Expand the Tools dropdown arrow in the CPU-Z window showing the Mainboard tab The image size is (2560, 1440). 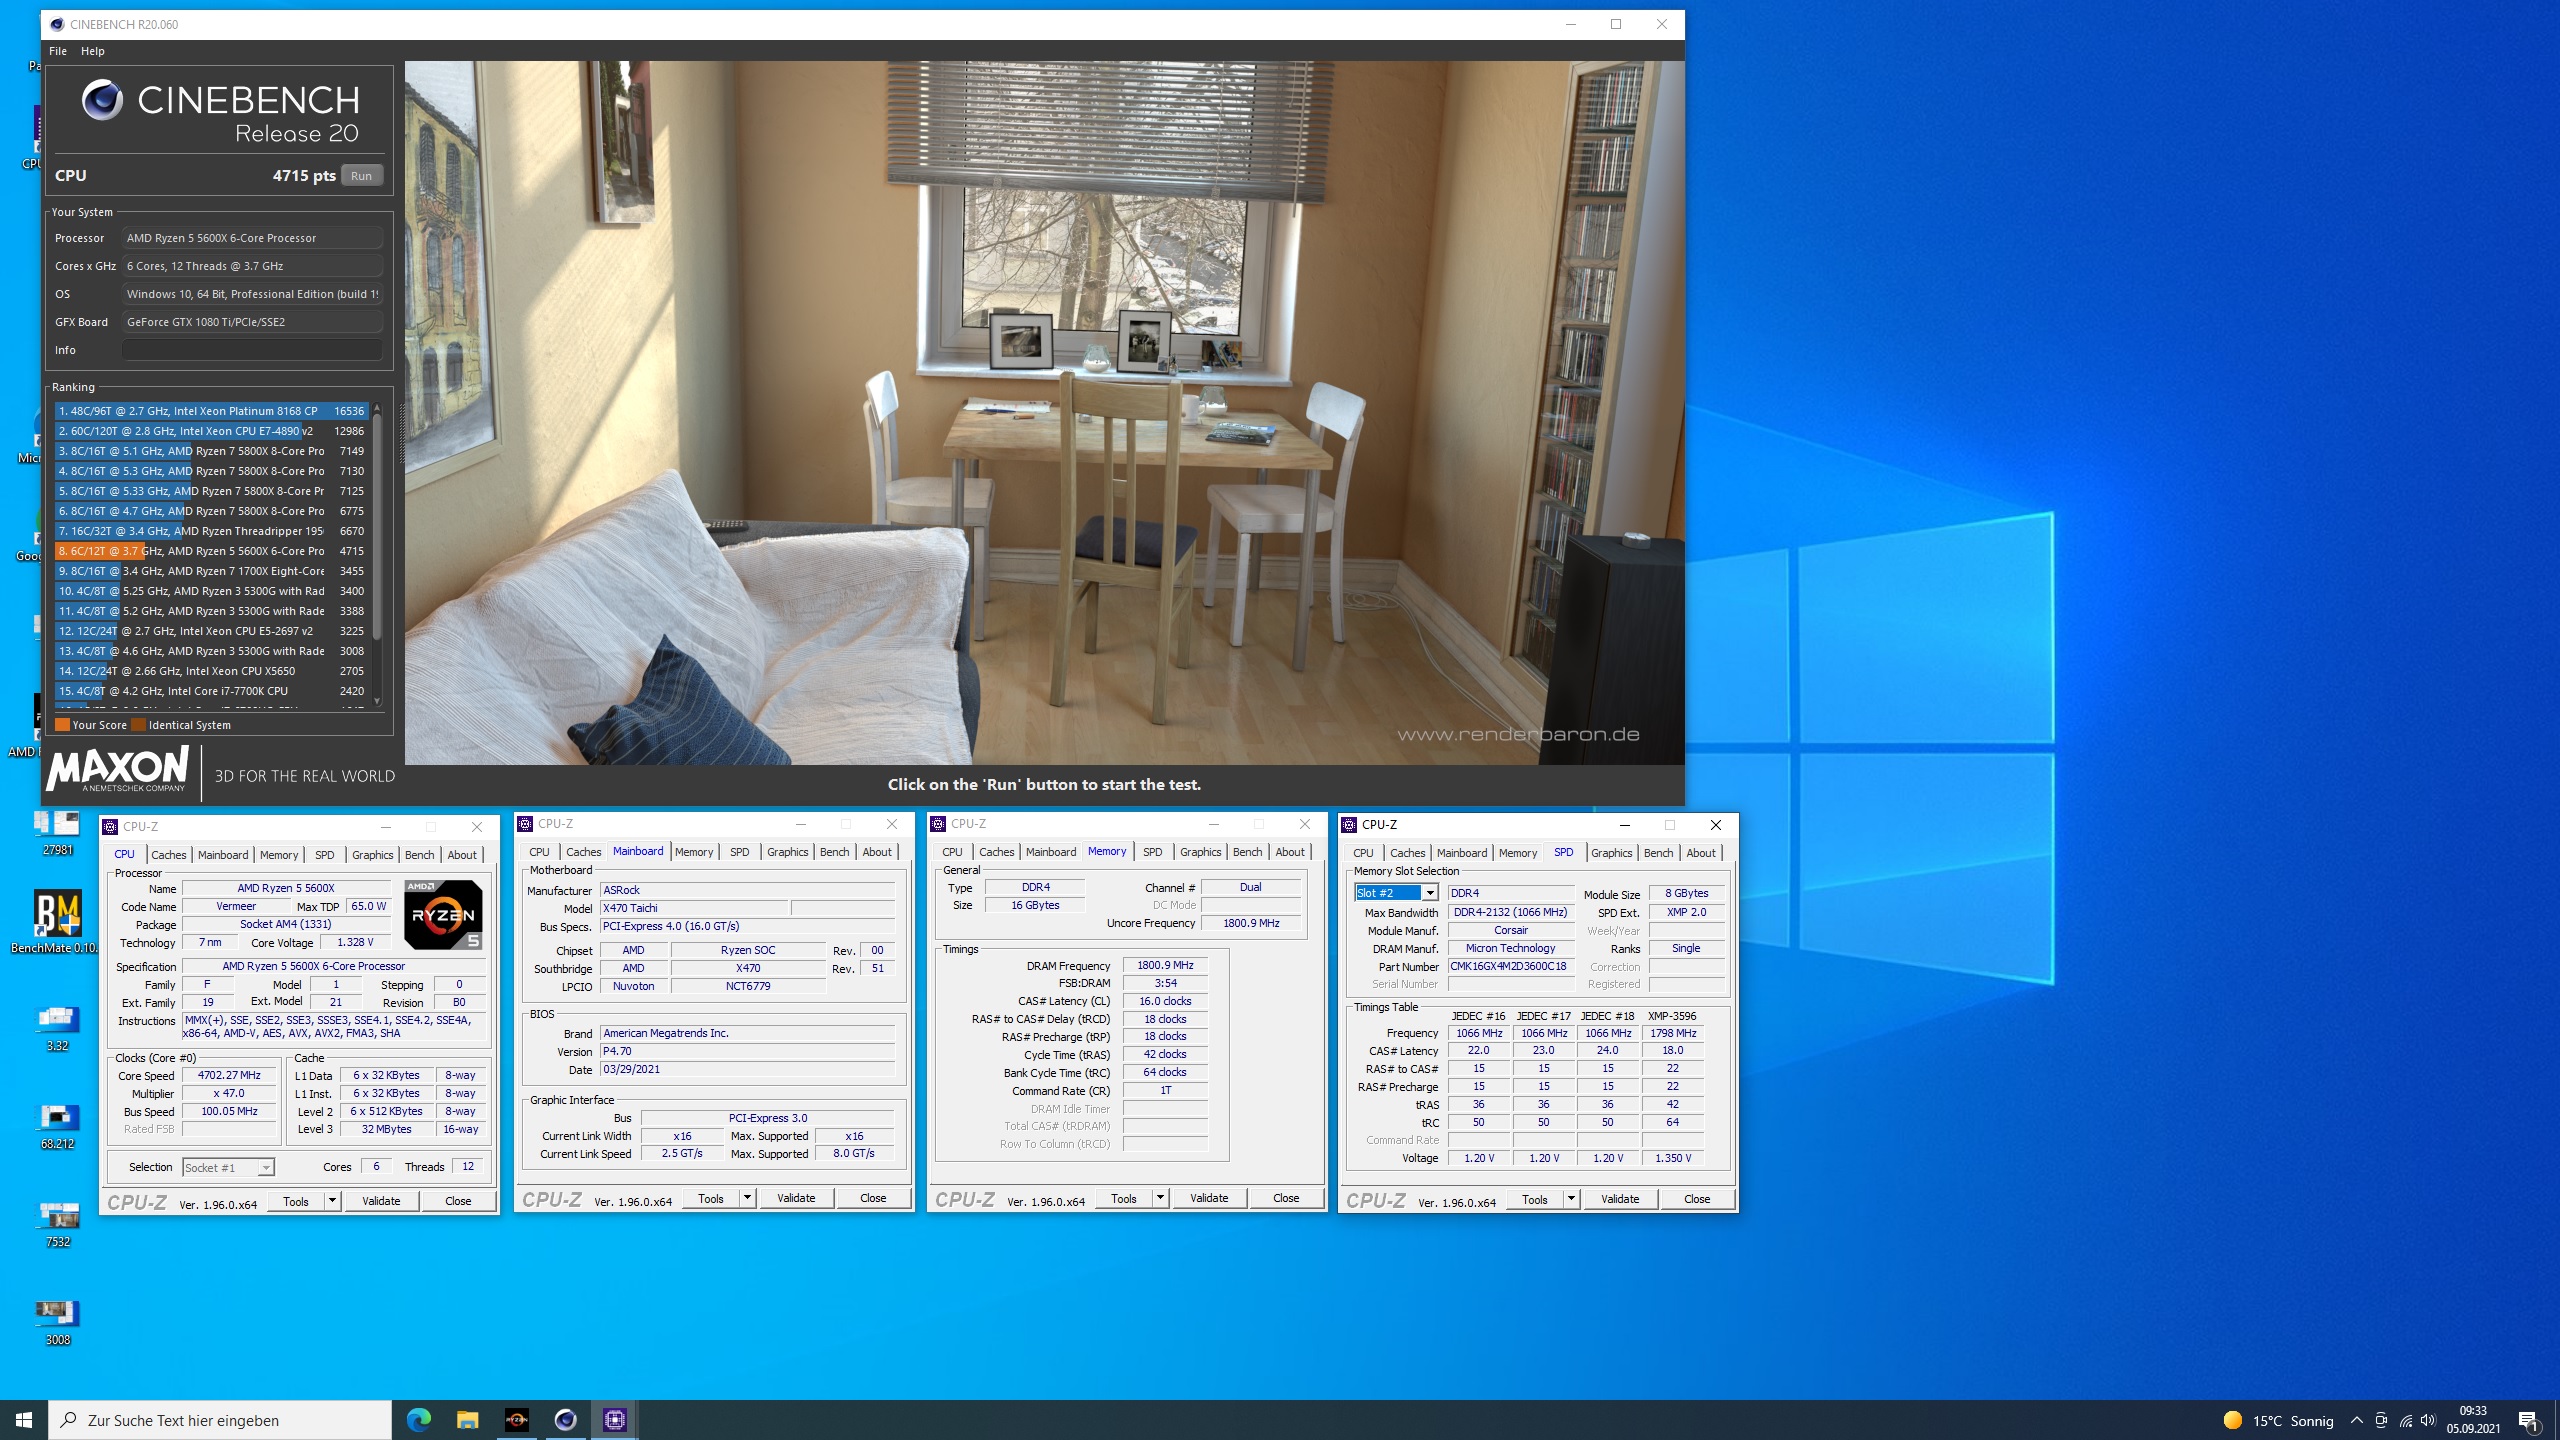coord(747,1198)
